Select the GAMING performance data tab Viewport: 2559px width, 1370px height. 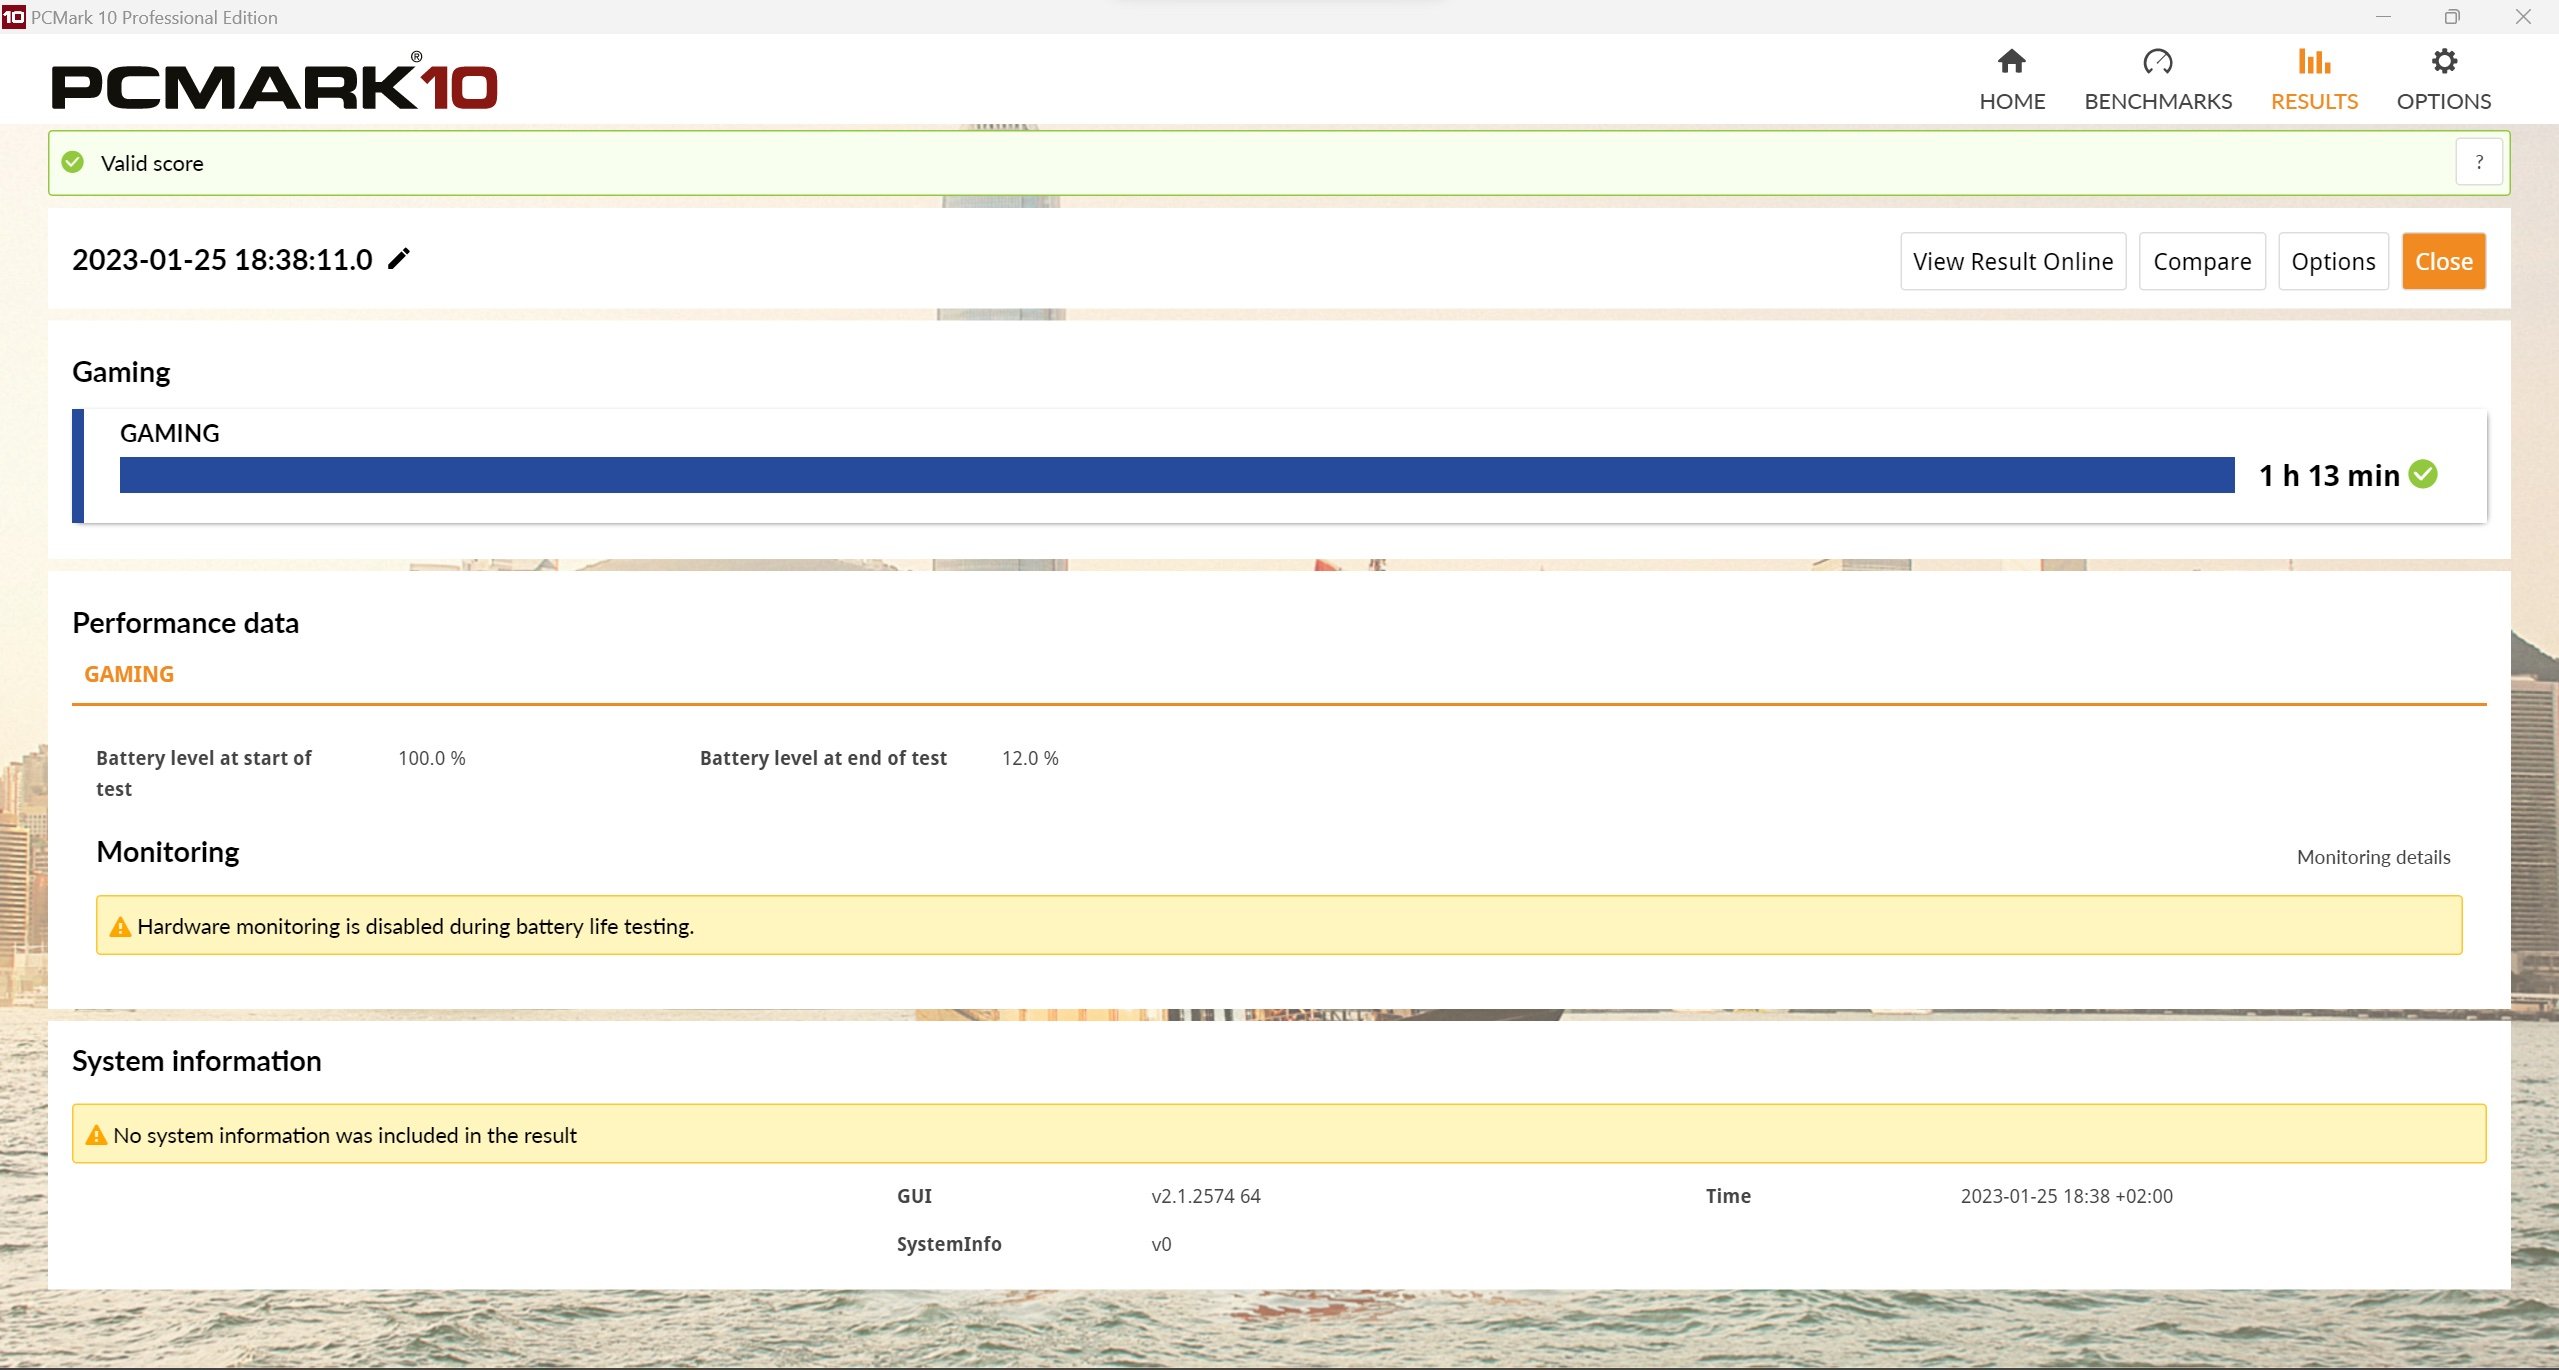(x=129, y=675)
